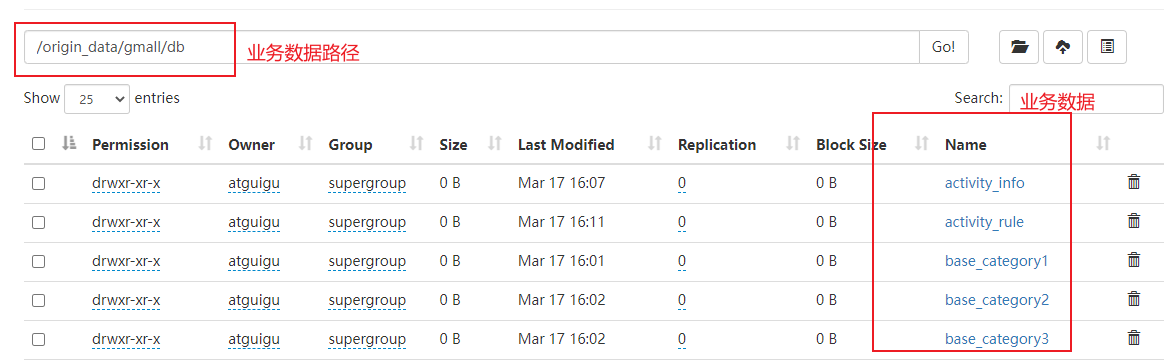This screenshot has width=1166, height=360.
Task: Click owner atguigu in base_category1 row
Action: (x=254, y=261)
